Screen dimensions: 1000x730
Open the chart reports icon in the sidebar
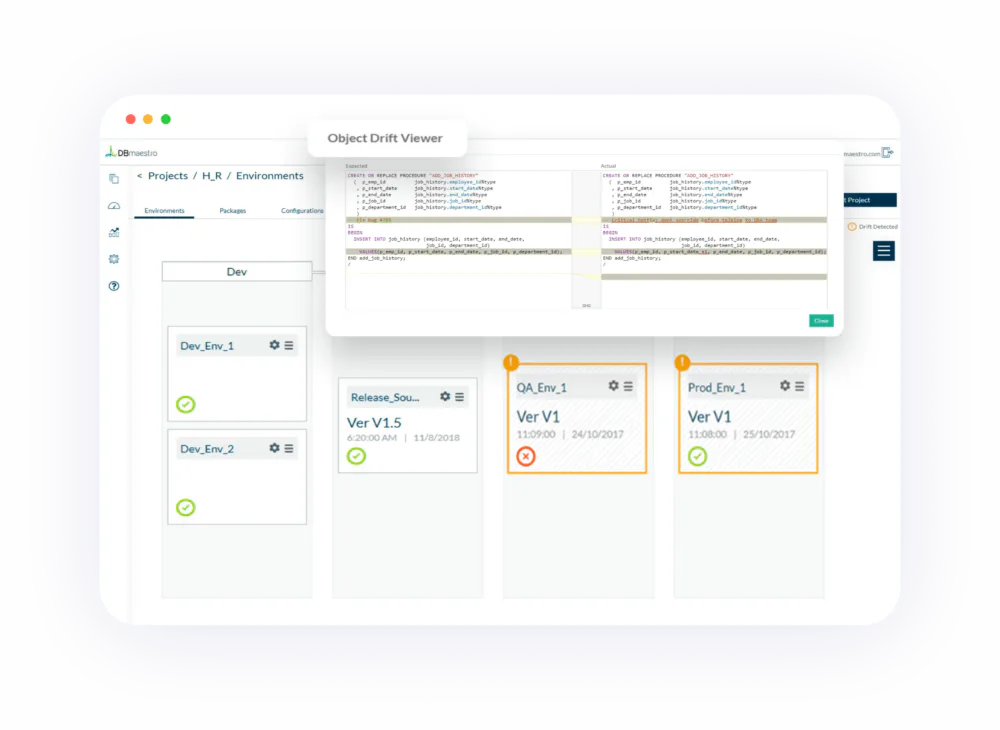[x=114, y=233]
